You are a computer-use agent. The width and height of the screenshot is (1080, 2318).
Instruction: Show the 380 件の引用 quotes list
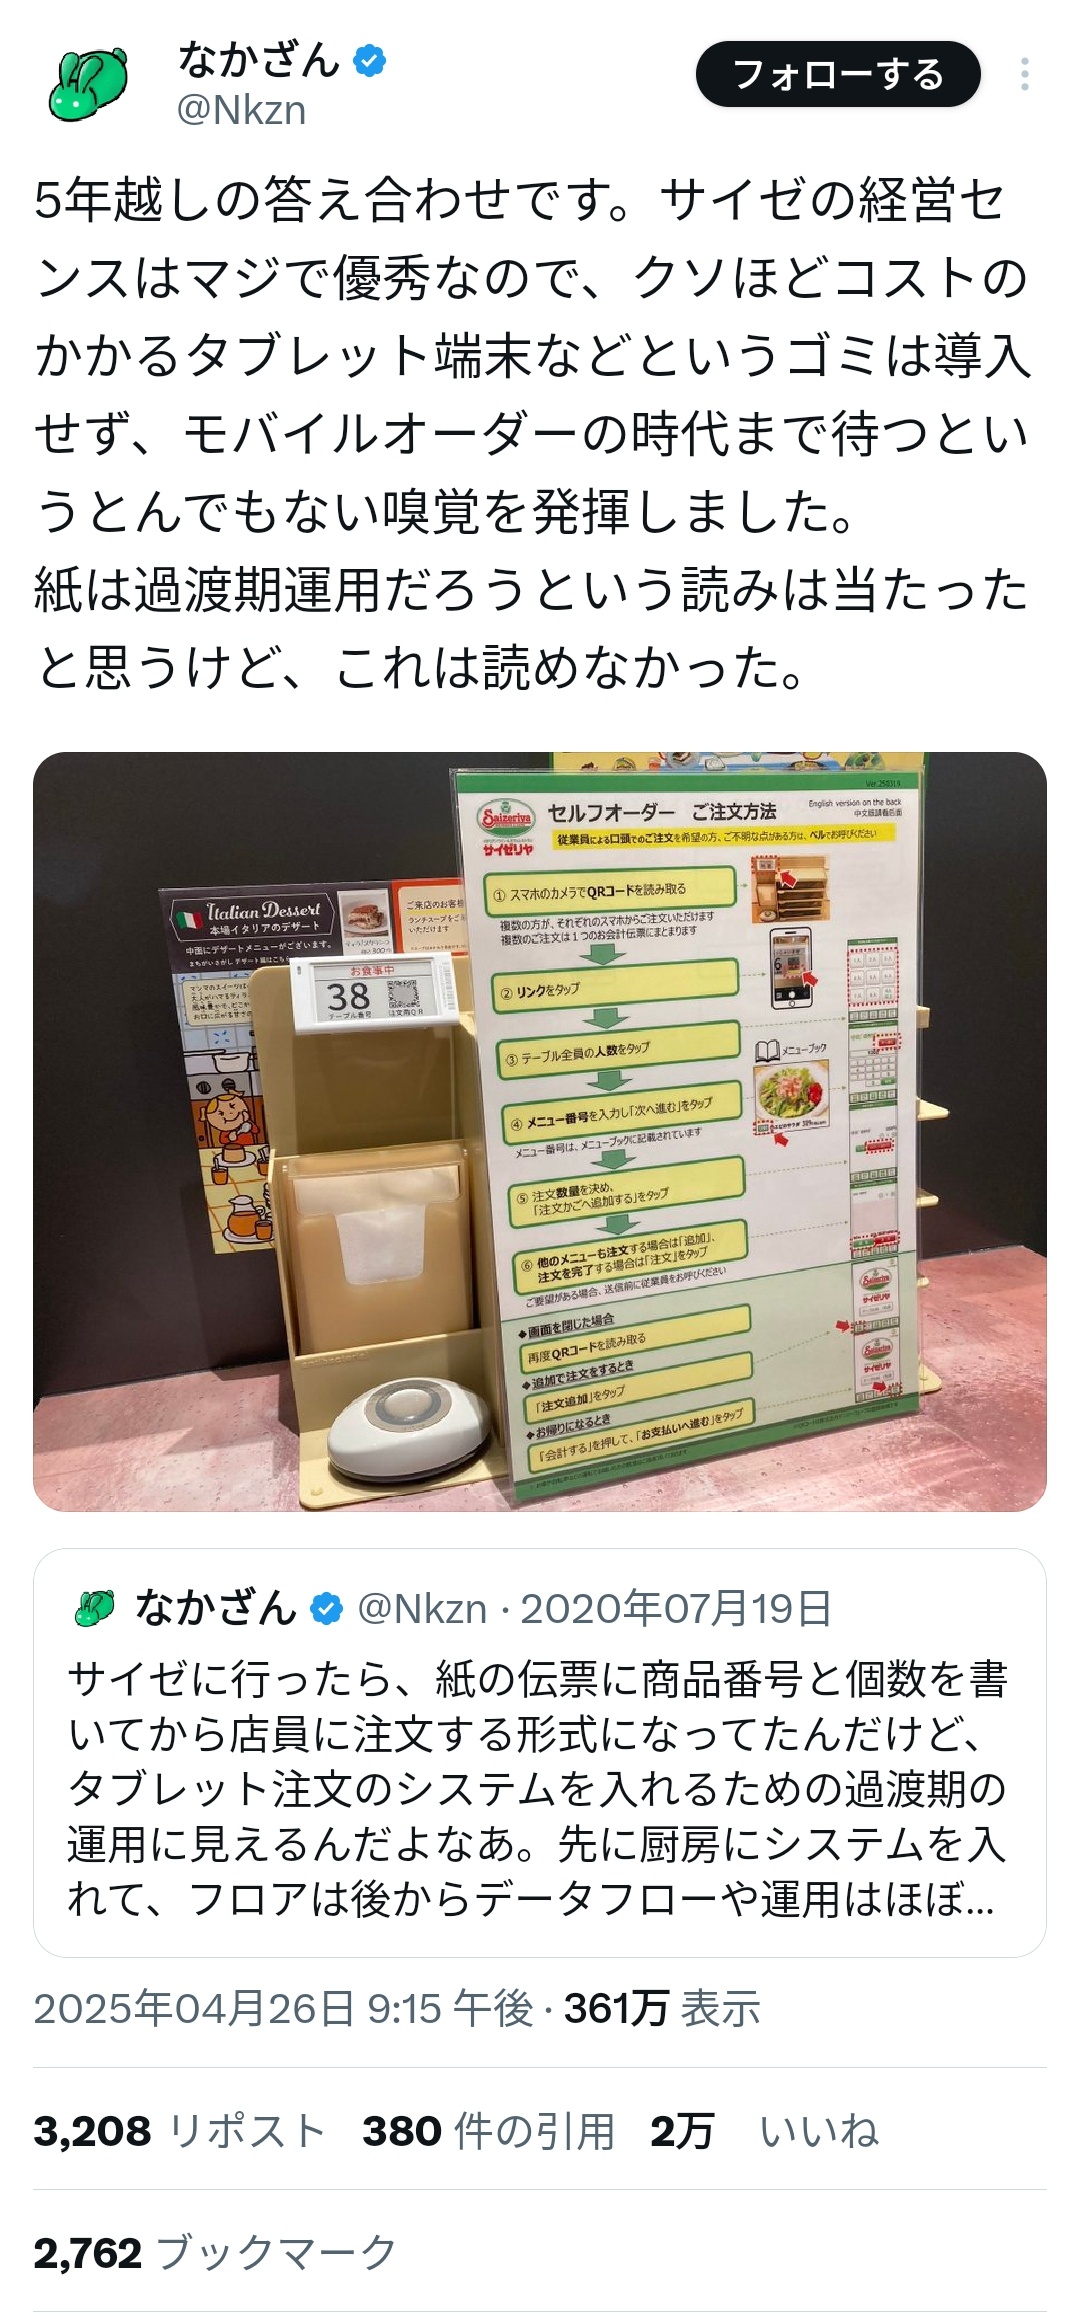click(x=488, y=2131)
